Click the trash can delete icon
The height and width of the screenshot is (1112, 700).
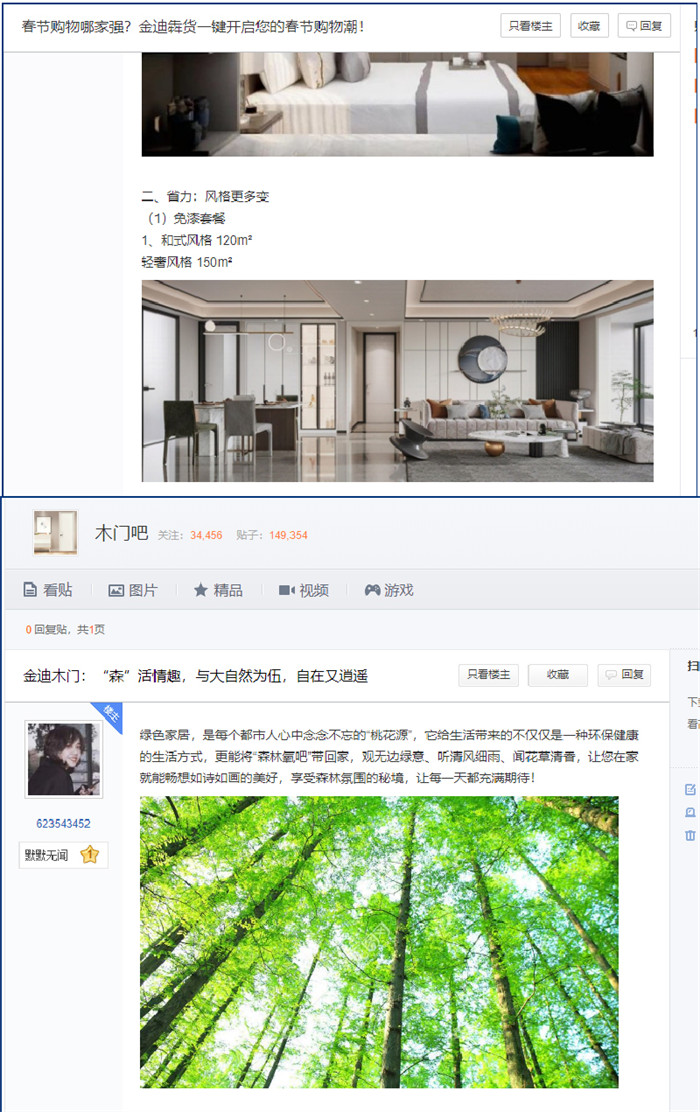coord(690,835)
